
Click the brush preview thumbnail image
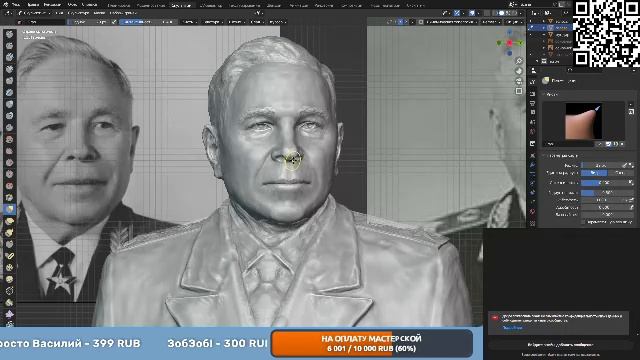tap(584, 121)
